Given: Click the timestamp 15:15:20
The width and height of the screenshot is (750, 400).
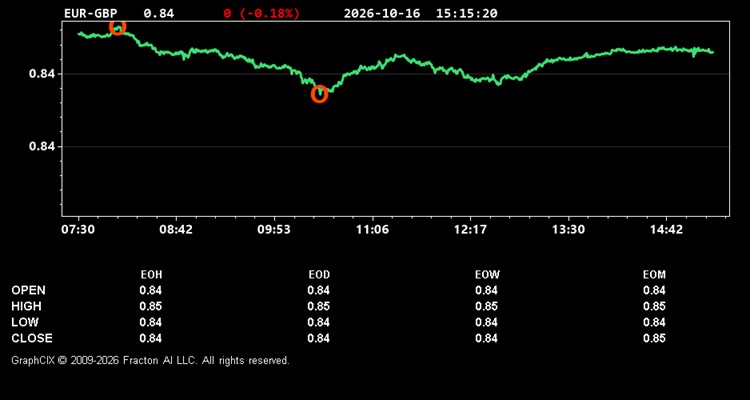Looking at the screenshot, I should click(466, 13).
